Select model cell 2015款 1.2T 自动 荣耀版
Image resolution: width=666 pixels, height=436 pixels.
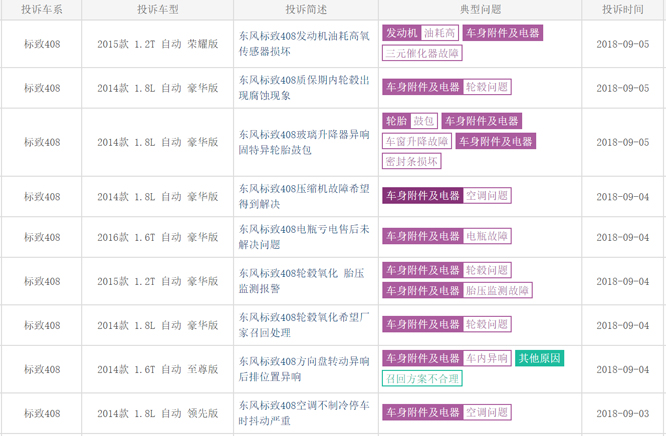tap(158, 44)
